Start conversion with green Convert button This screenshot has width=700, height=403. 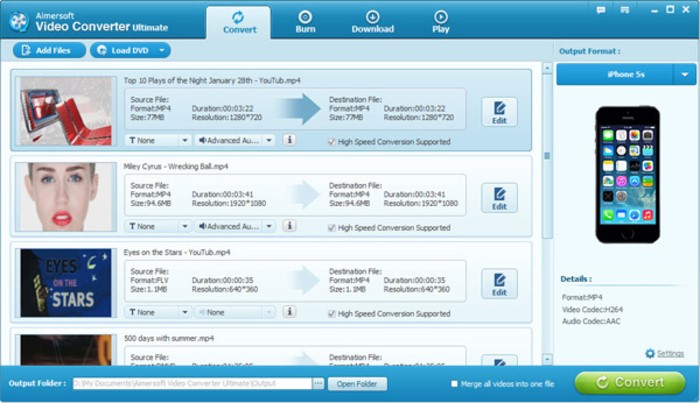[x=630, y=383]
